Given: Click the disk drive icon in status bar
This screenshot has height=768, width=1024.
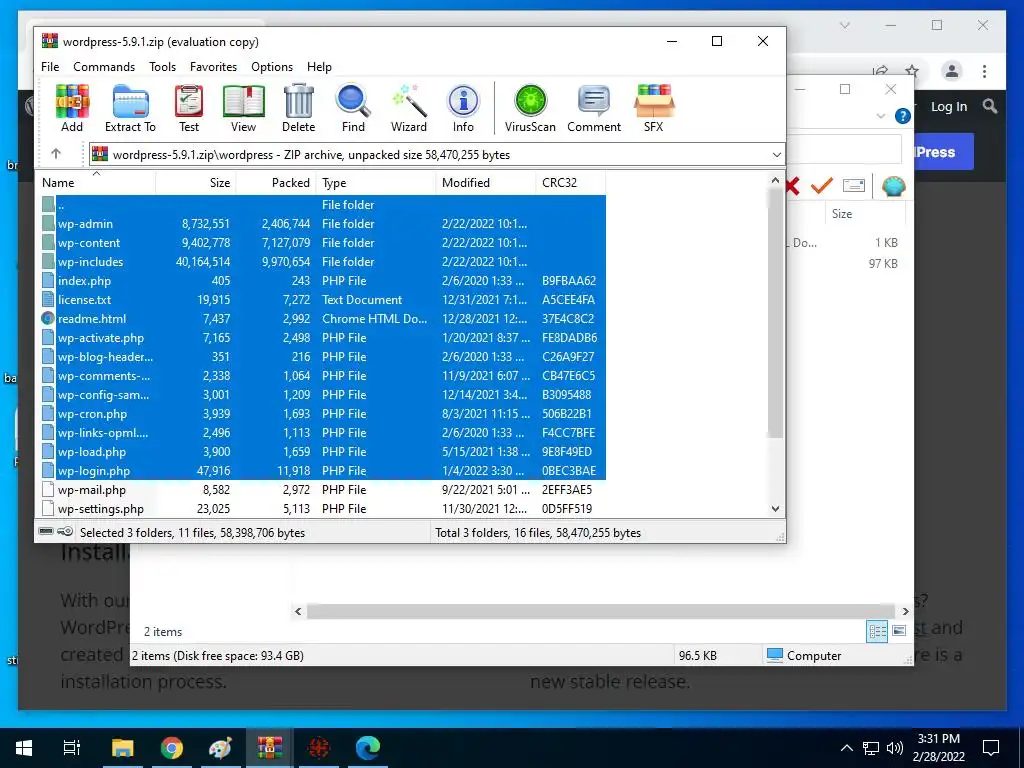Looking at the screenshot, I should pyautogui.click(x=46, y=532).
